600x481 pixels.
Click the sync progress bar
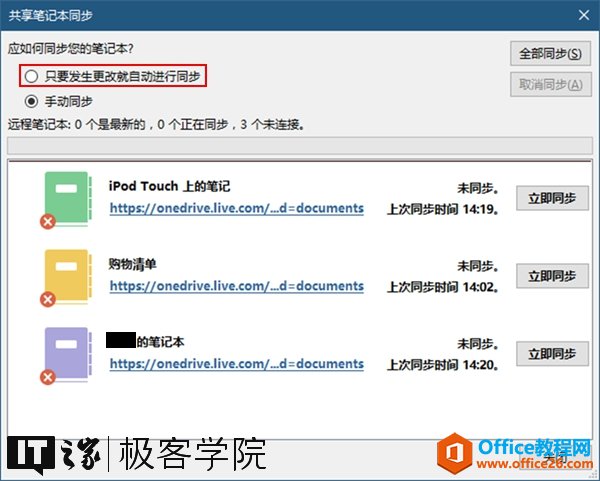[300, 145]
